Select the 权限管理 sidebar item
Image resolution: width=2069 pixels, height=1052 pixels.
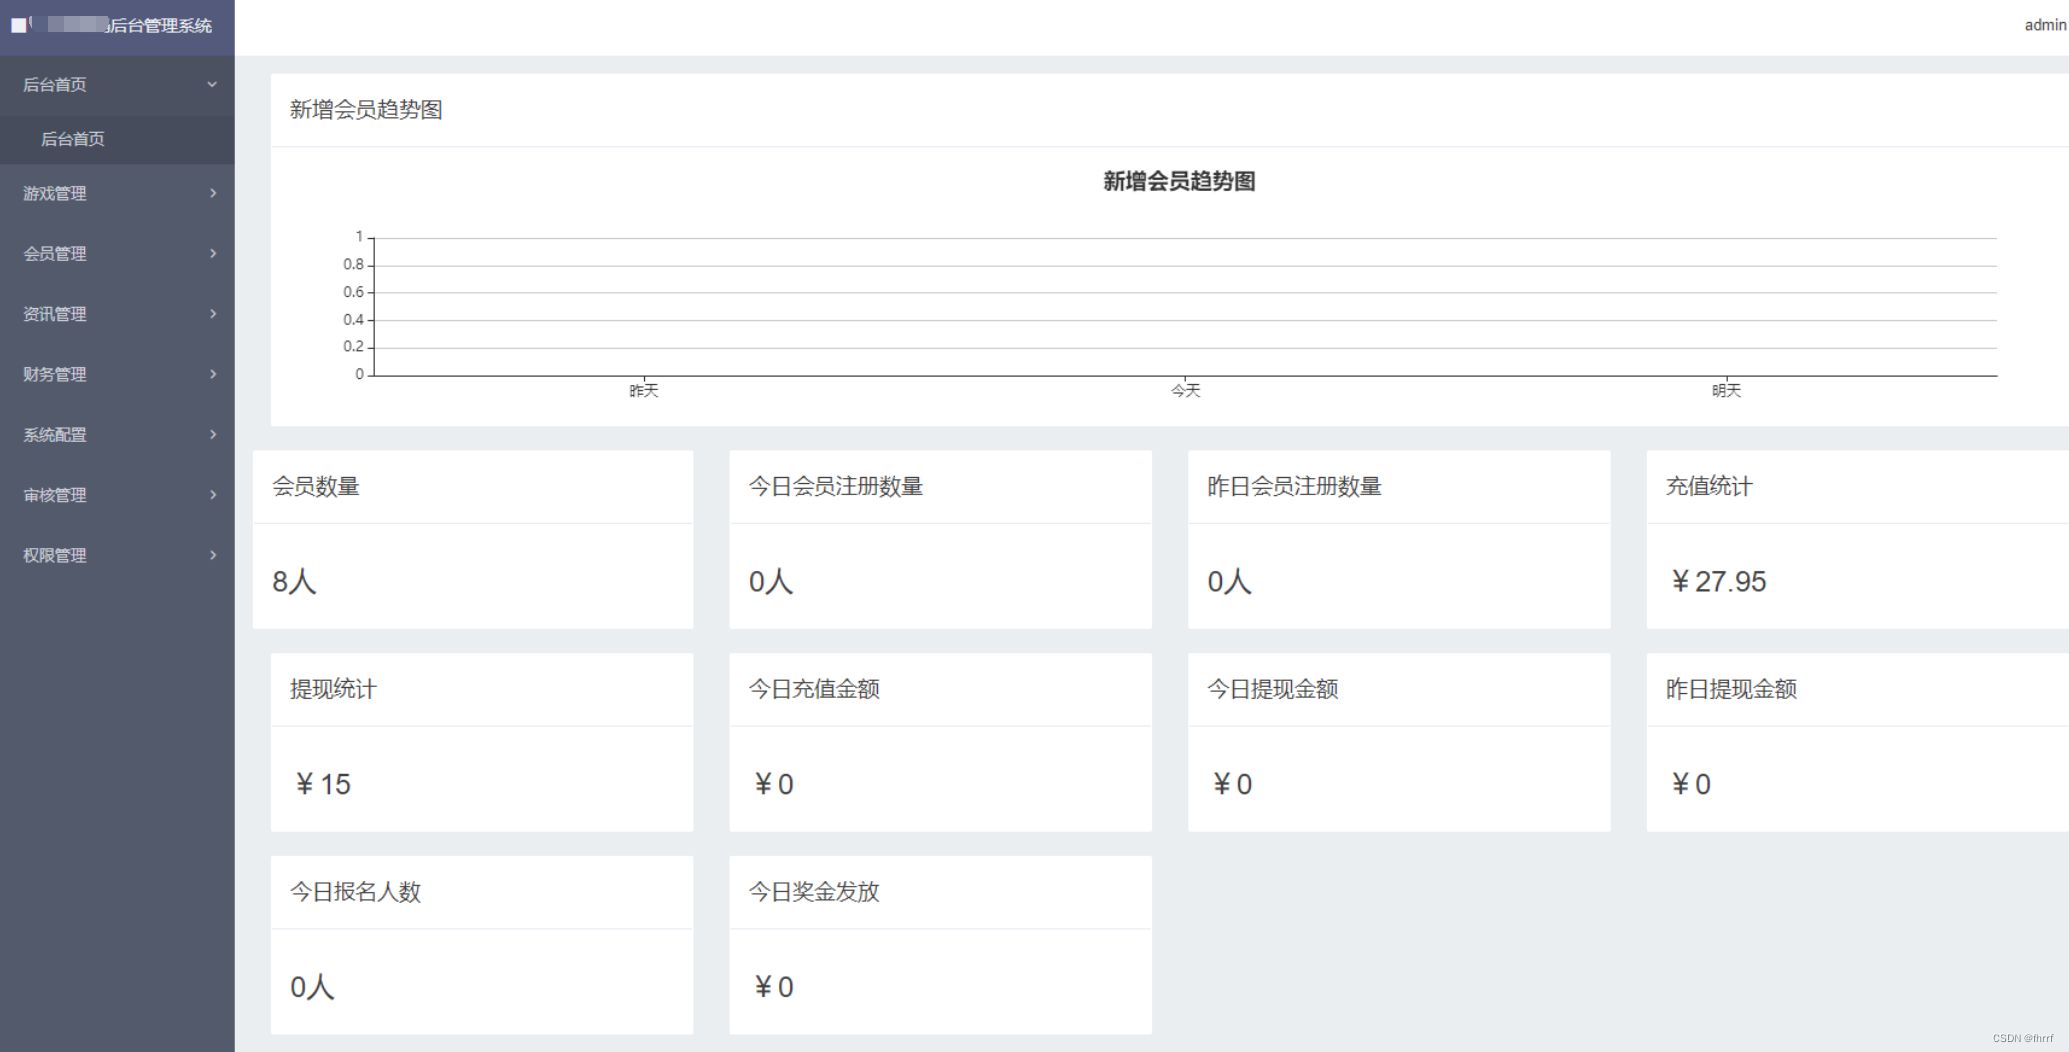pos(55,555)
